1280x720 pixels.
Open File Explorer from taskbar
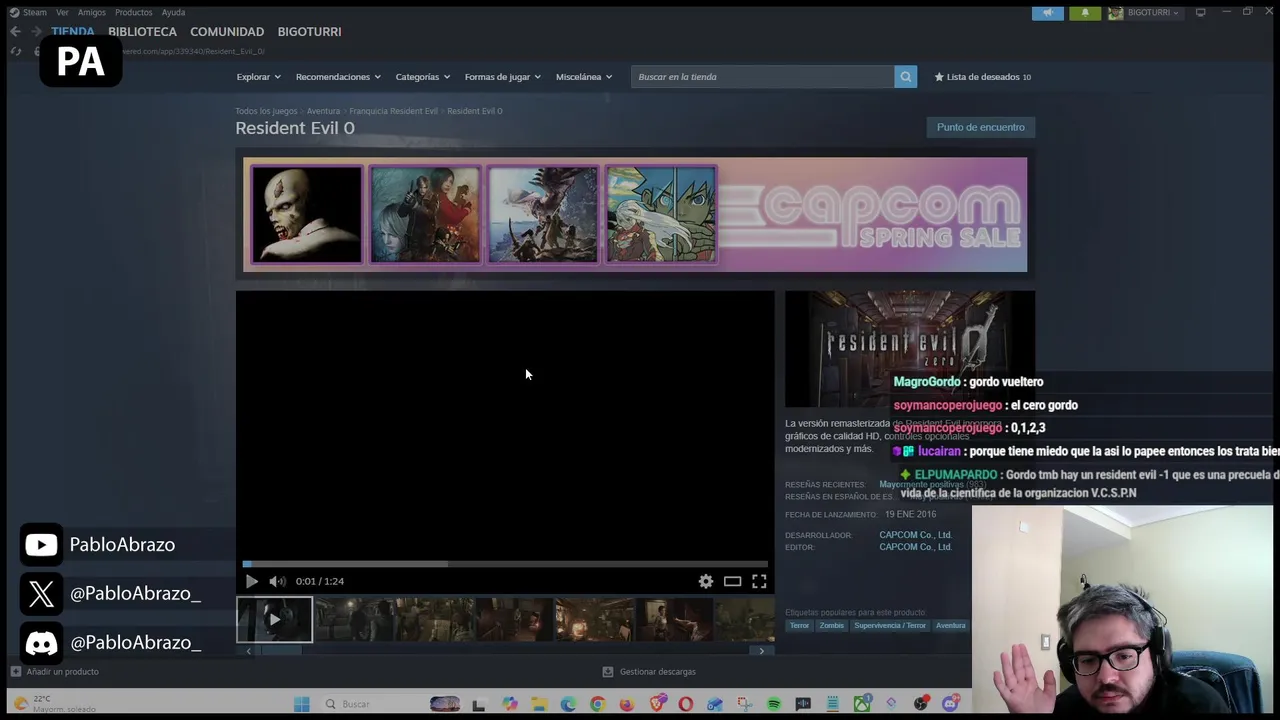coord(539,704)
